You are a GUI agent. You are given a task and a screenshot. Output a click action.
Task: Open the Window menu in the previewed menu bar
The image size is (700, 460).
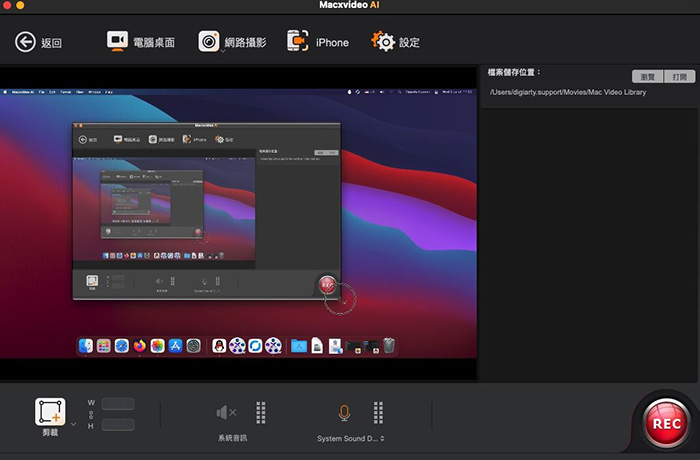coord(94,92)
